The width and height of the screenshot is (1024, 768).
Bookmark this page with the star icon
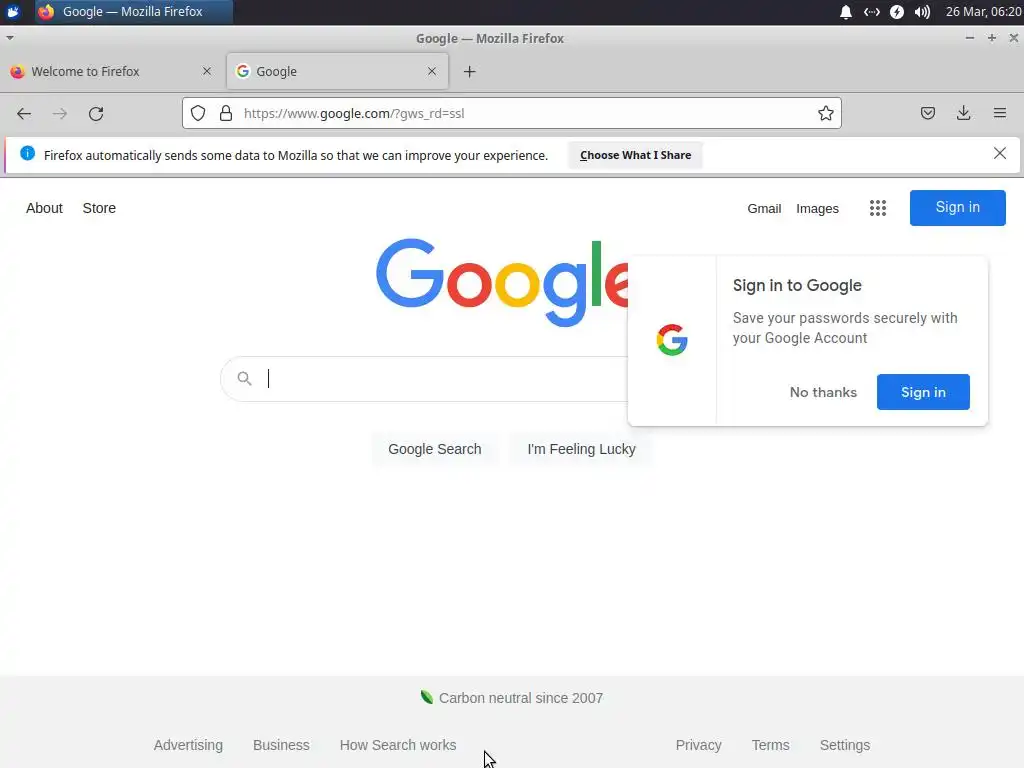[825, 114]
